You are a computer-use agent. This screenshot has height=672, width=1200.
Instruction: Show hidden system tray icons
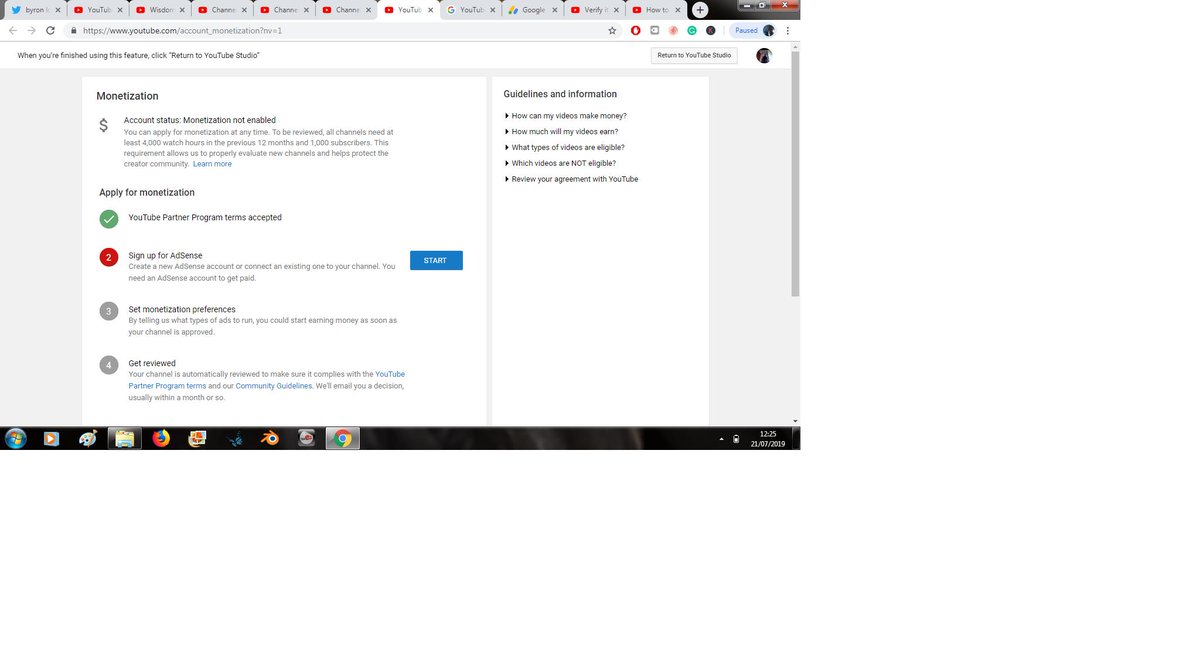(721, 439)
